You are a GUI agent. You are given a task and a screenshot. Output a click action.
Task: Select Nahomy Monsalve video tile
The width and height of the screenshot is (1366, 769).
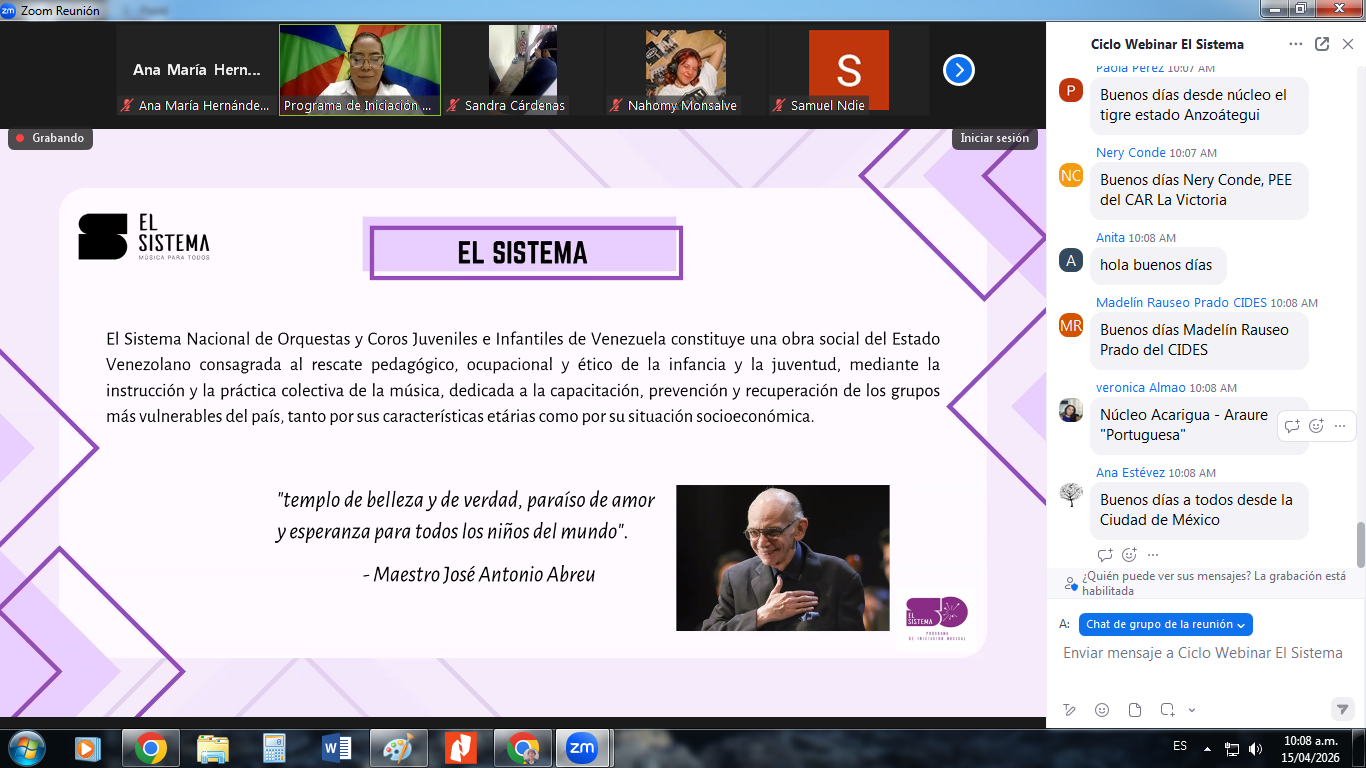(686, 70)
